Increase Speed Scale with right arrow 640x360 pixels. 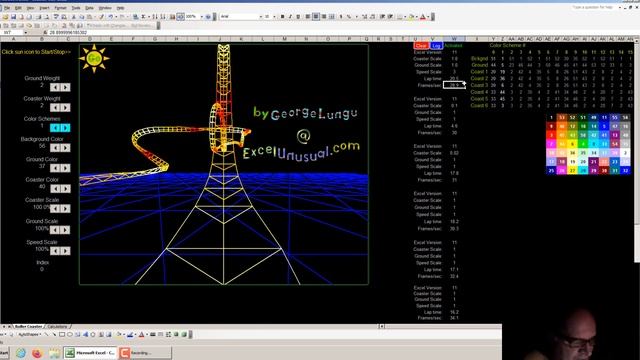pos(65,251)
